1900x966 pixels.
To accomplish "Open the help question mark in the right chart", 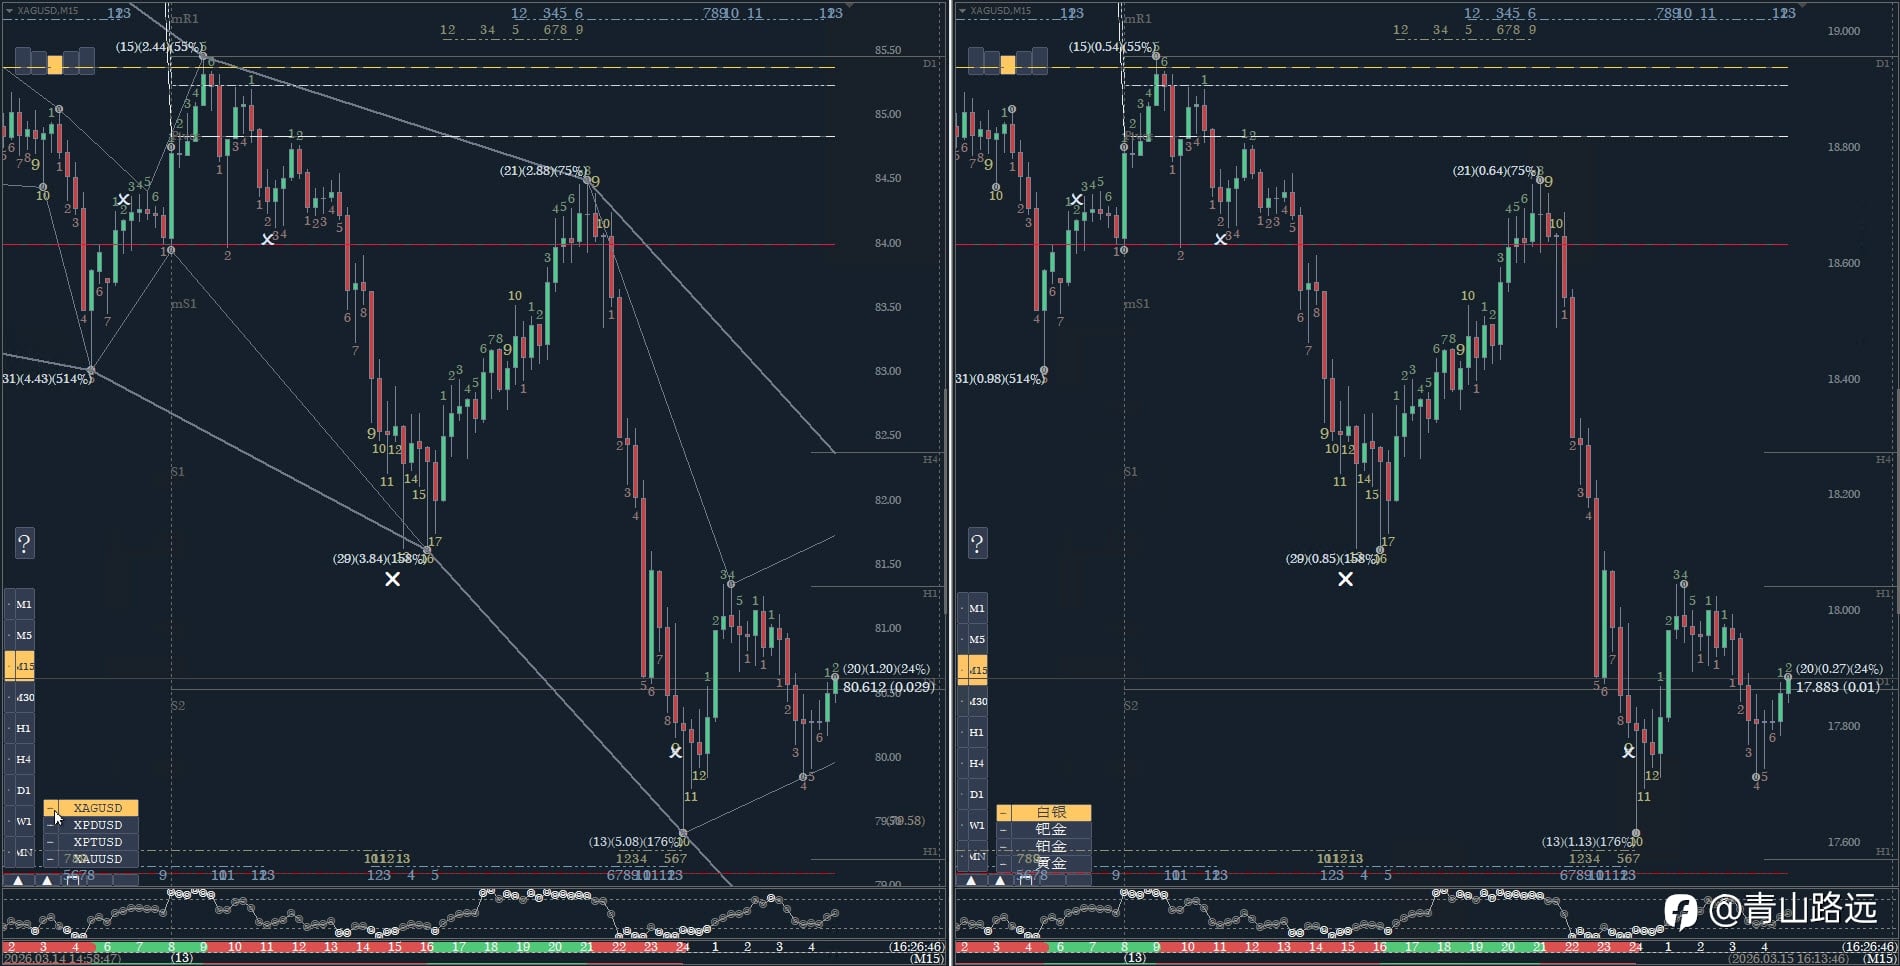I will [x=977, y=543].
